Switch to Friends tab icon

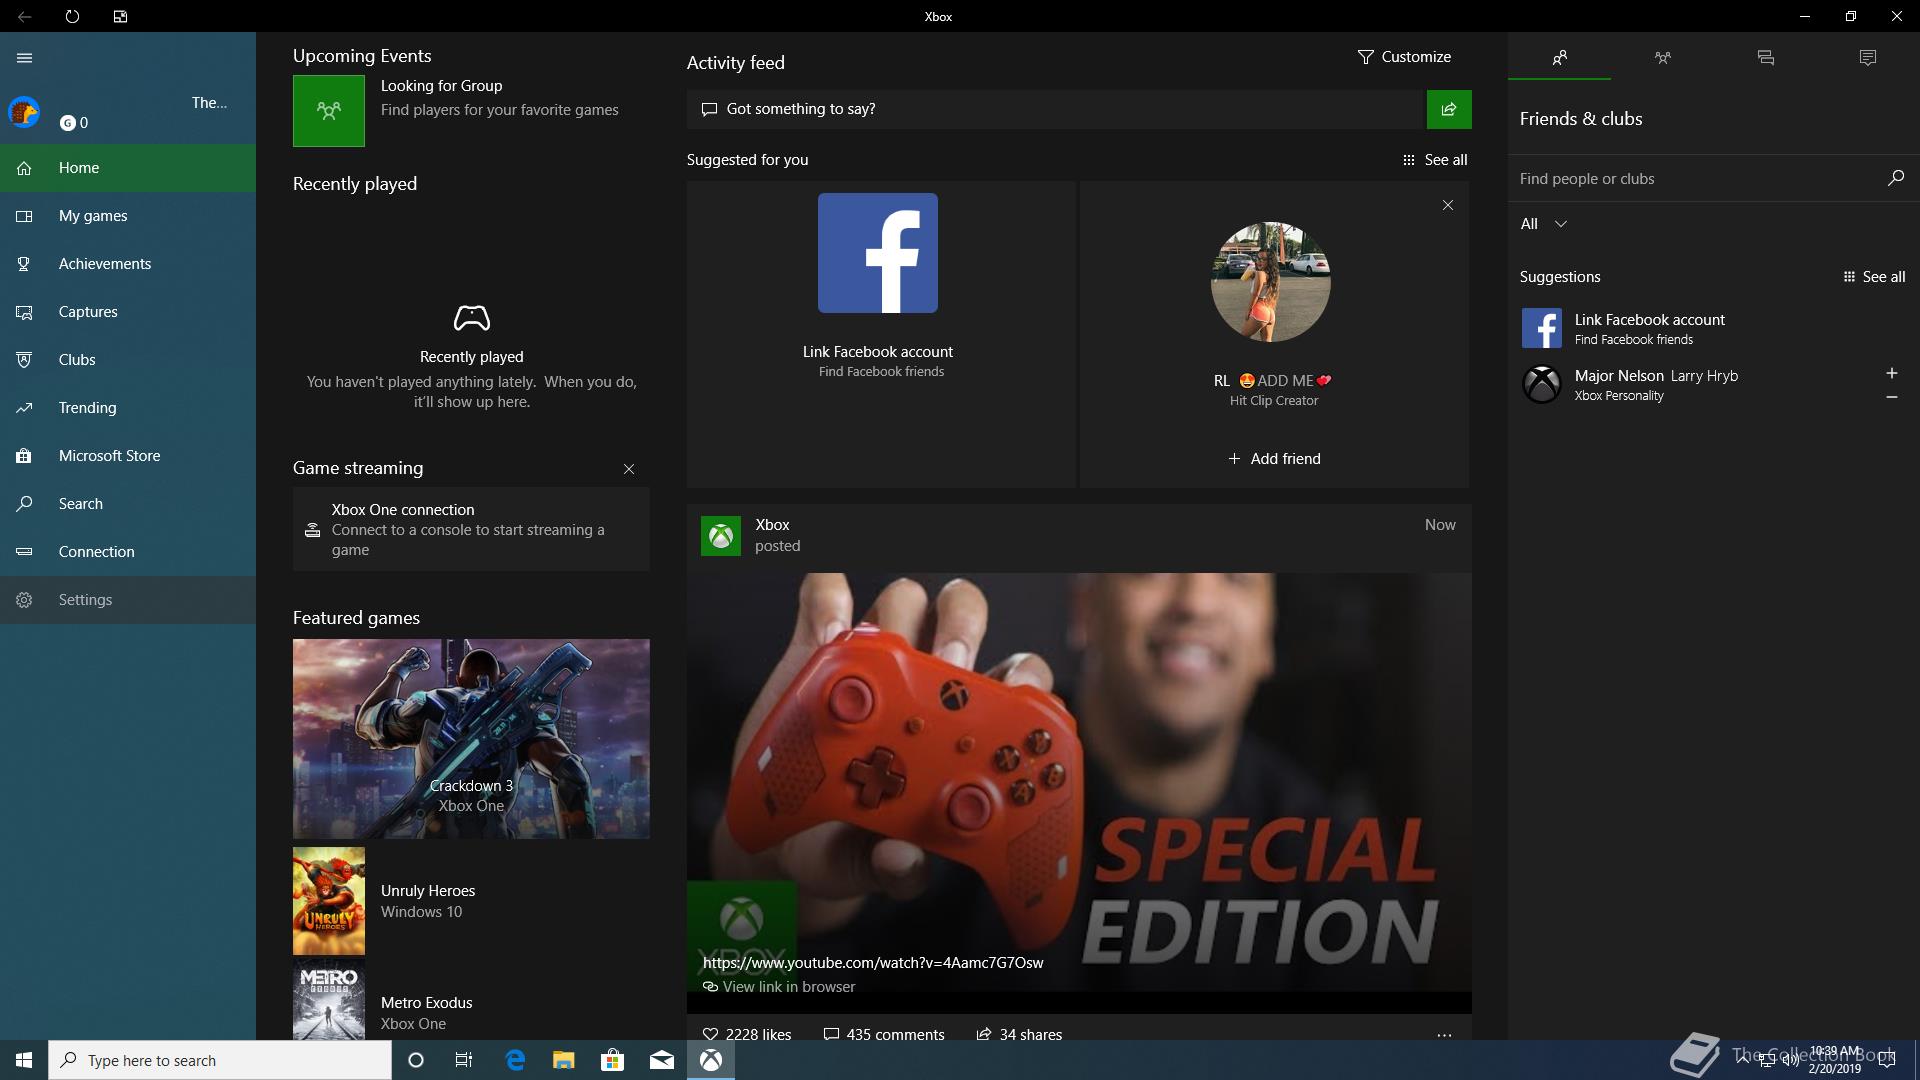1559,57
